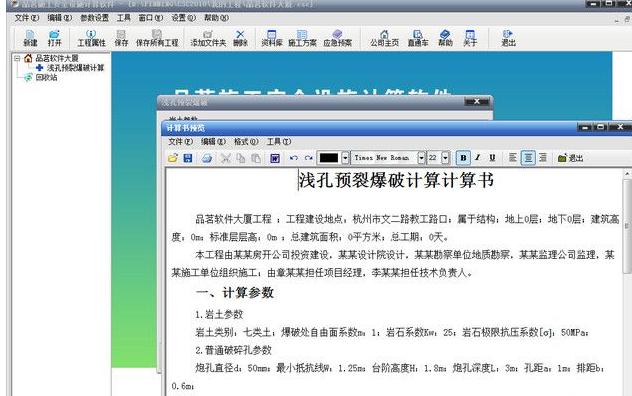
Task: Collapse the 品茗软件大厦 tree node
Action: (x=17, y=58)
